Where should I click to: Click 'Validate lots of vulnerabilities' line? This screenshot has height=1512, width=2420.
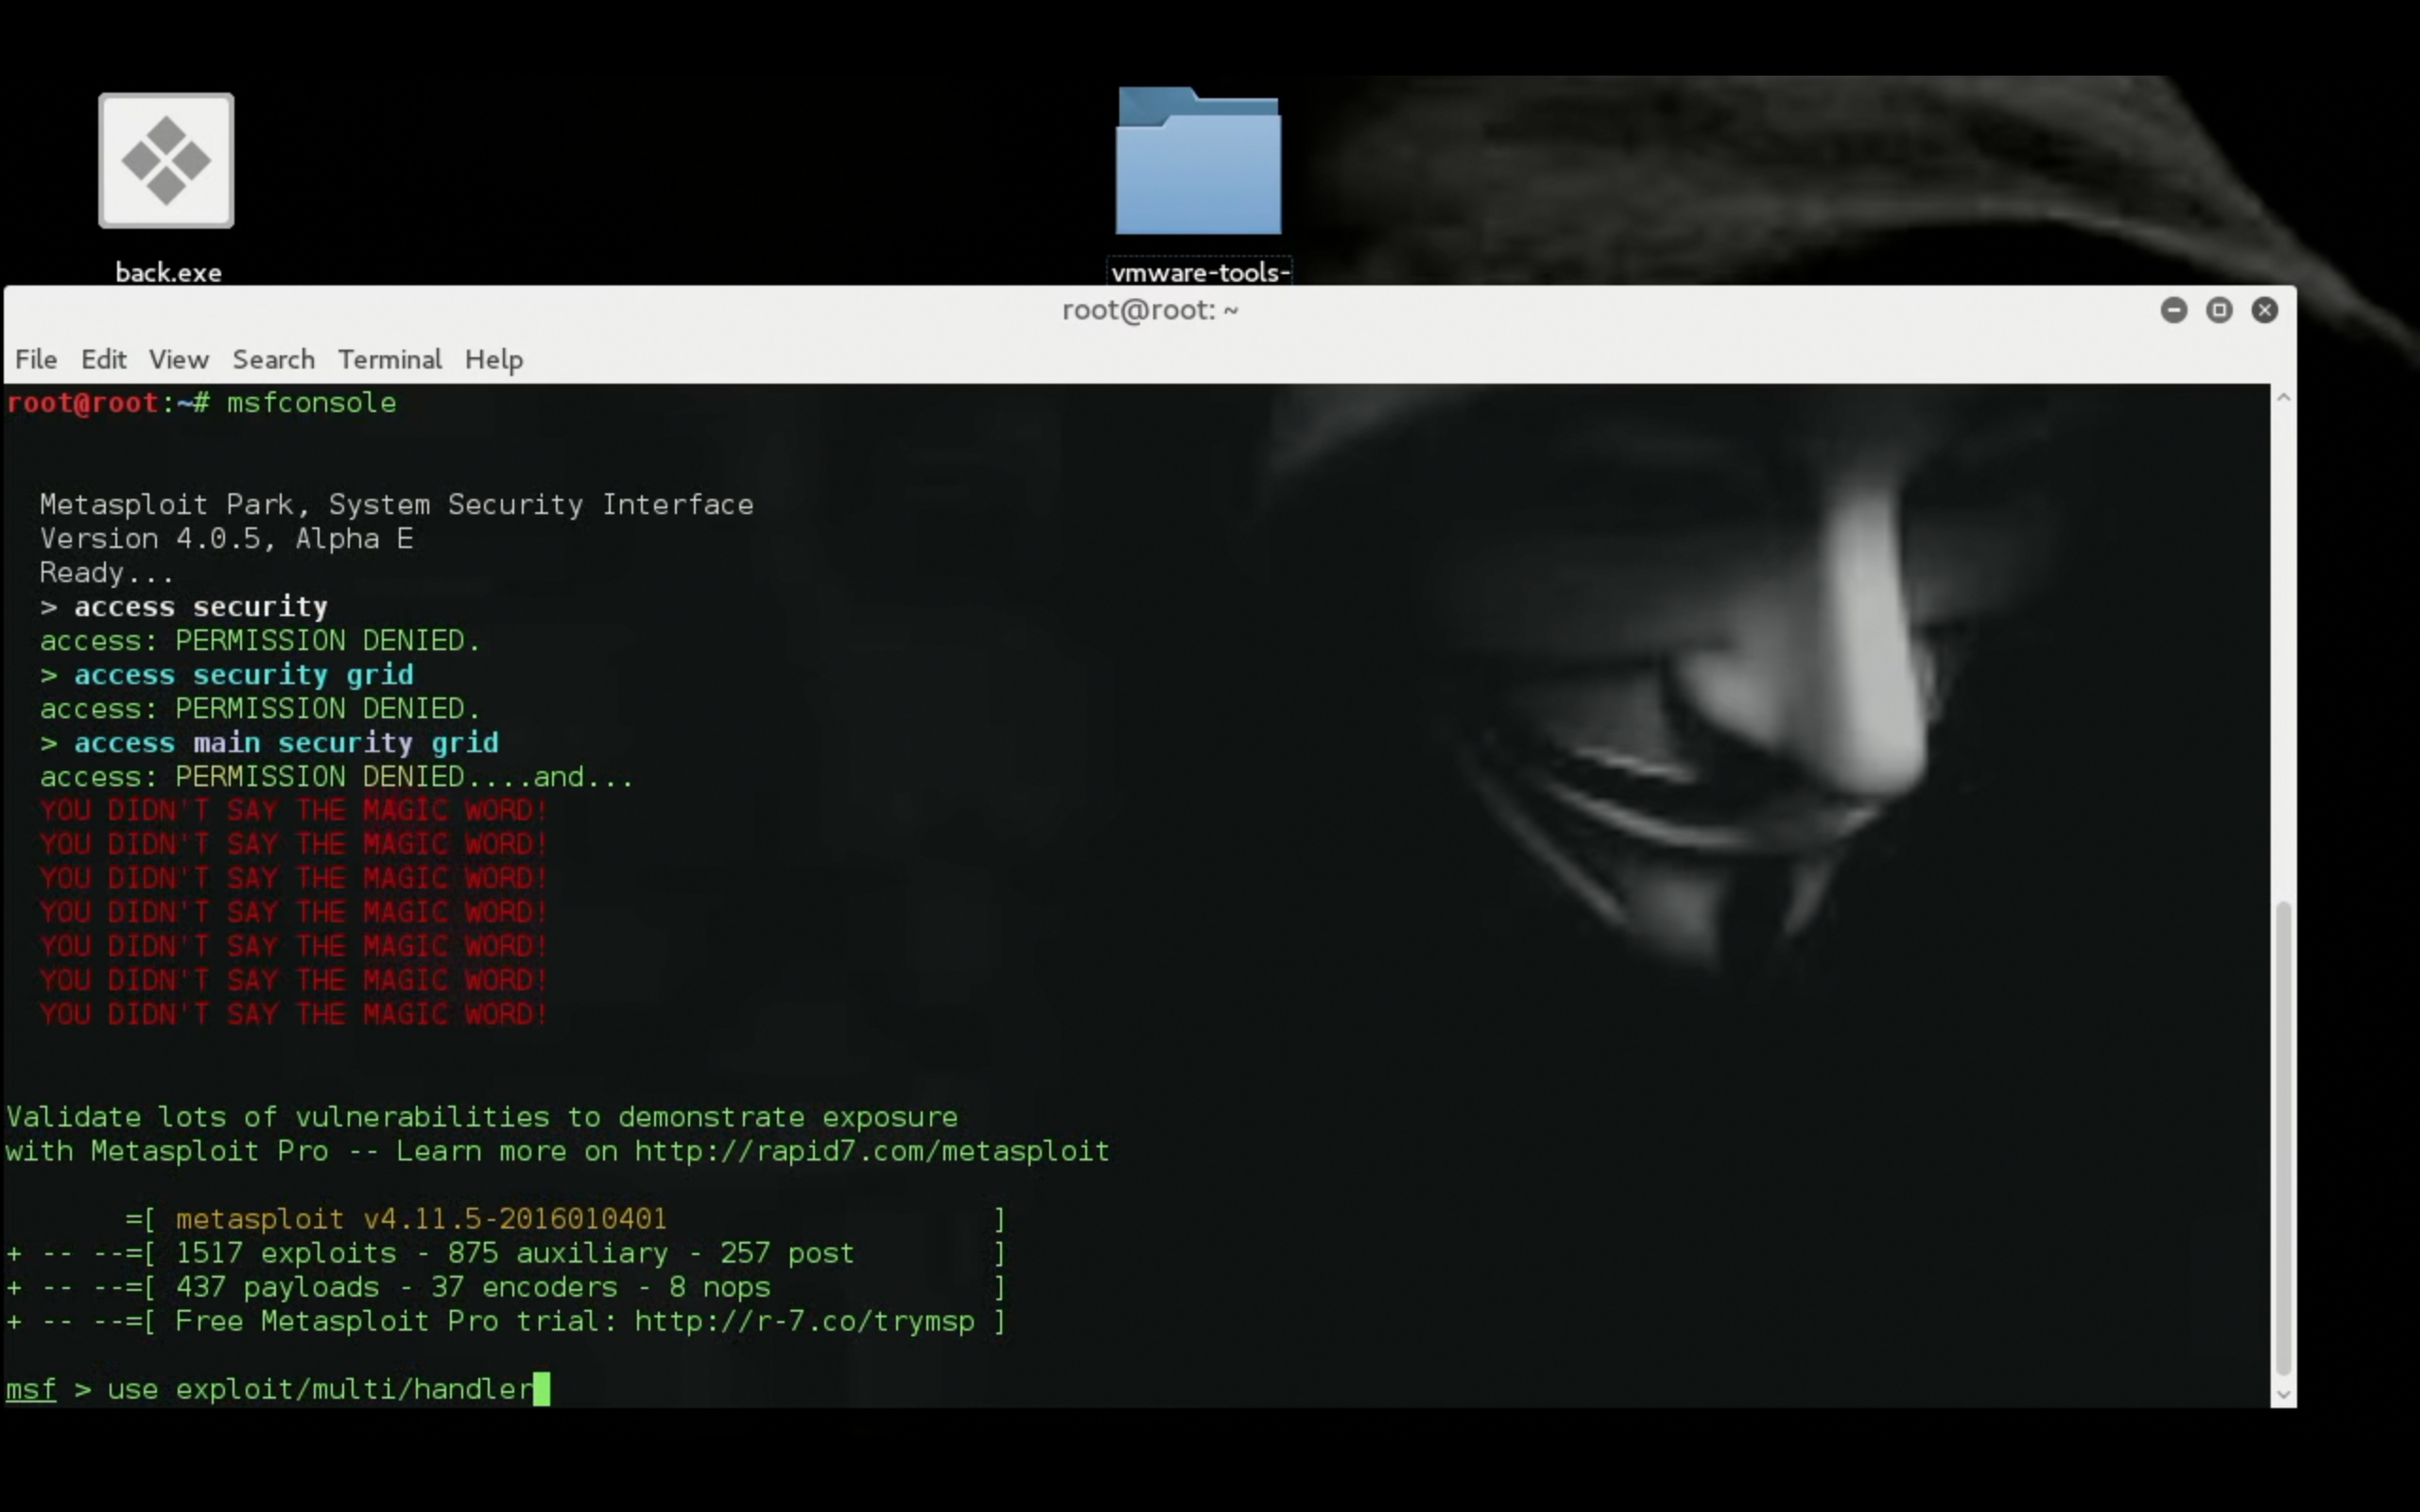482,1117
